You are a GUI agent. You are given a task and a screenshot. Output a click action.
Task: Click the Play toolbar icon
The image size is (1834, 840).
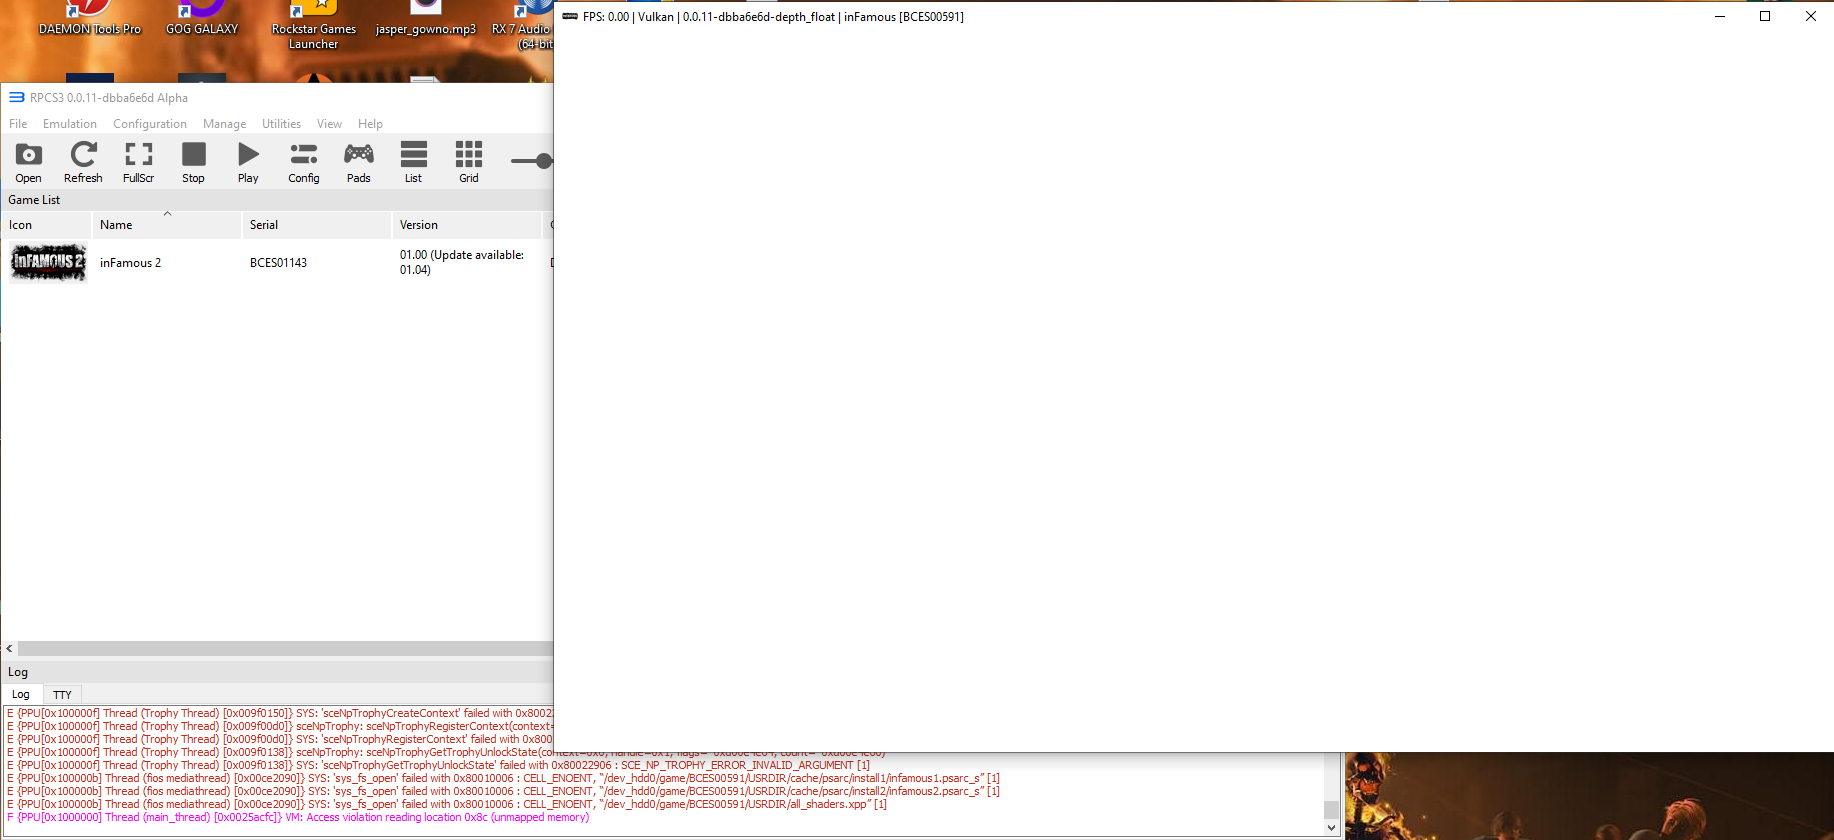click(248, 163)
